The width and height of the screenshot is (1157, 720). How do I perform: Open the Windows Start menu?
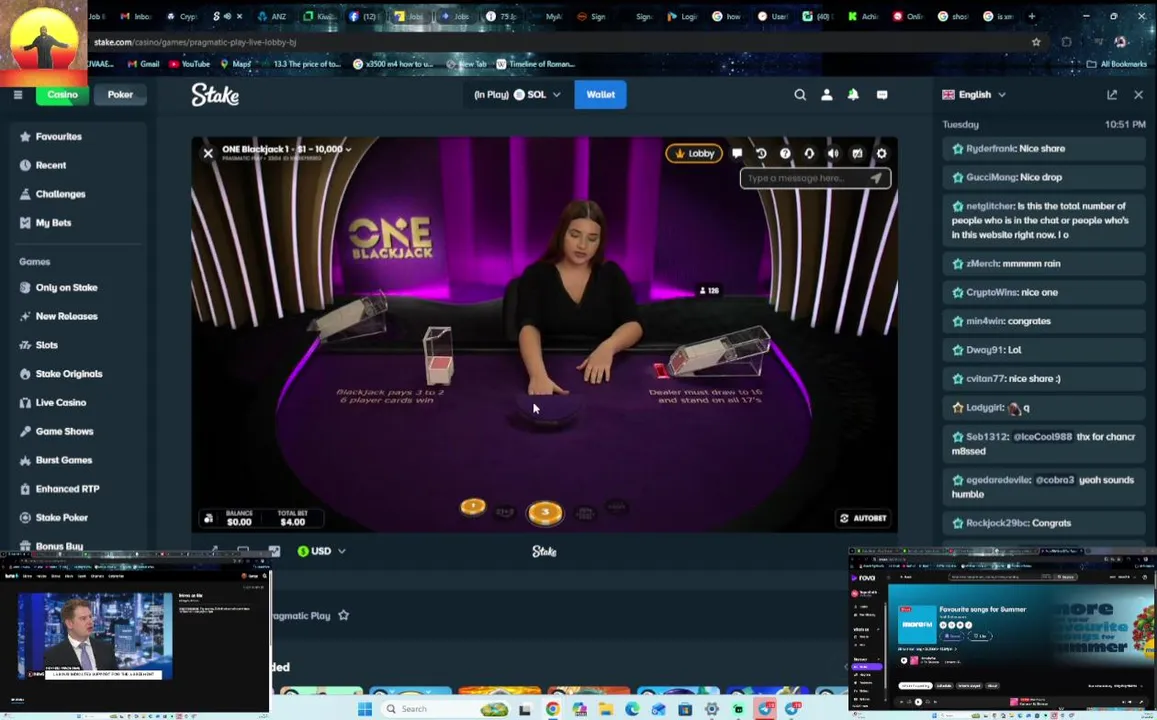(365, 709)
